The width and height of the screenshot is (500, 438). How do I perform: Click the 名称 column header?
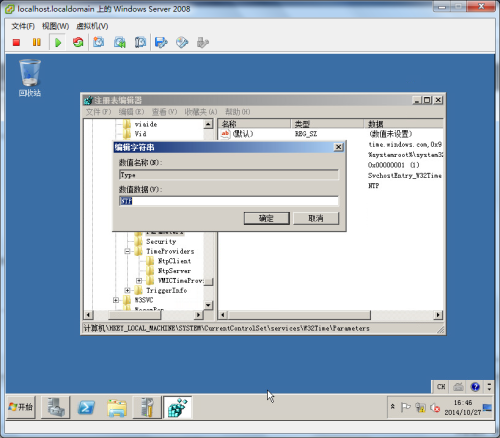coord(255,124)
